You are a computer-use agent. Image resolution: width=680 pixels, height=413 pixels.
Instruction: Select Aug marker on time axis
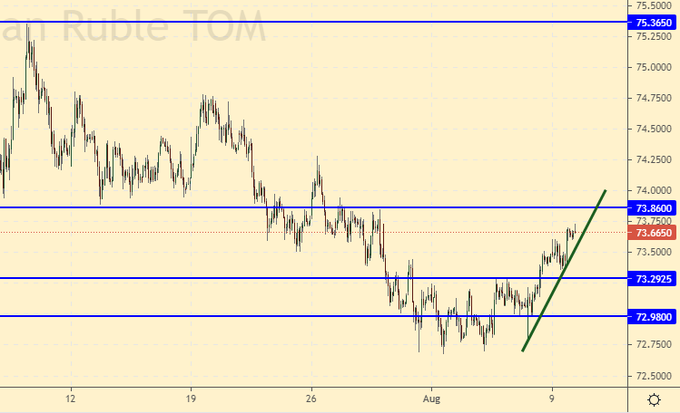coord(432,396)
